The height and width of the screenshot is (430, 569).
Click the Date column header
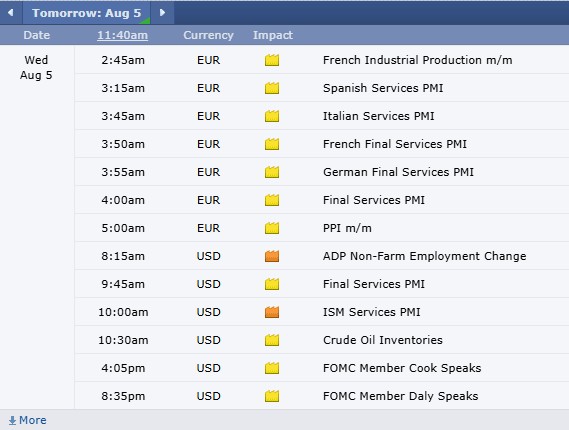point(37,35)
